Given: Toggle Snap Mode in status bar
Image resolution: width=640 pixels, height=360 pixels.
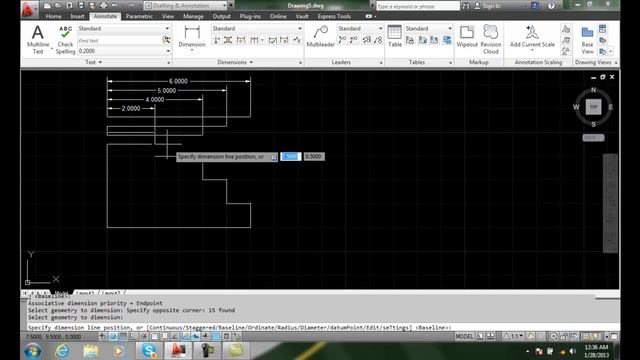Looking at the screenshot, I should pos(113,337).
